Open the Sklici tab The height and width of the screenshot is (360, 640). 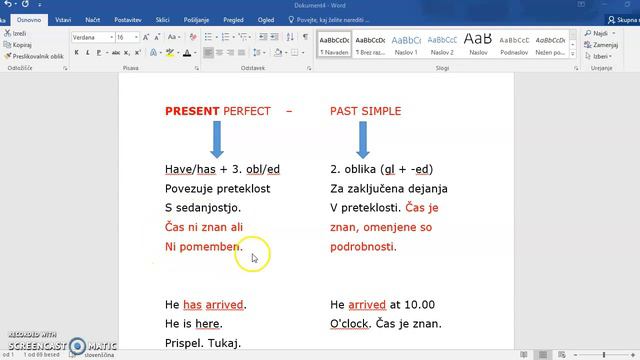[162, 20]
